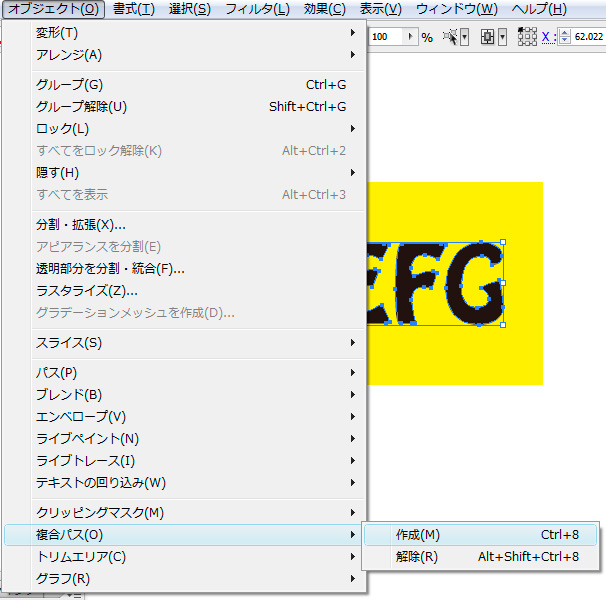
Task: Choose 解除(R) from the compound path submenu
Action: pos(416,557)
